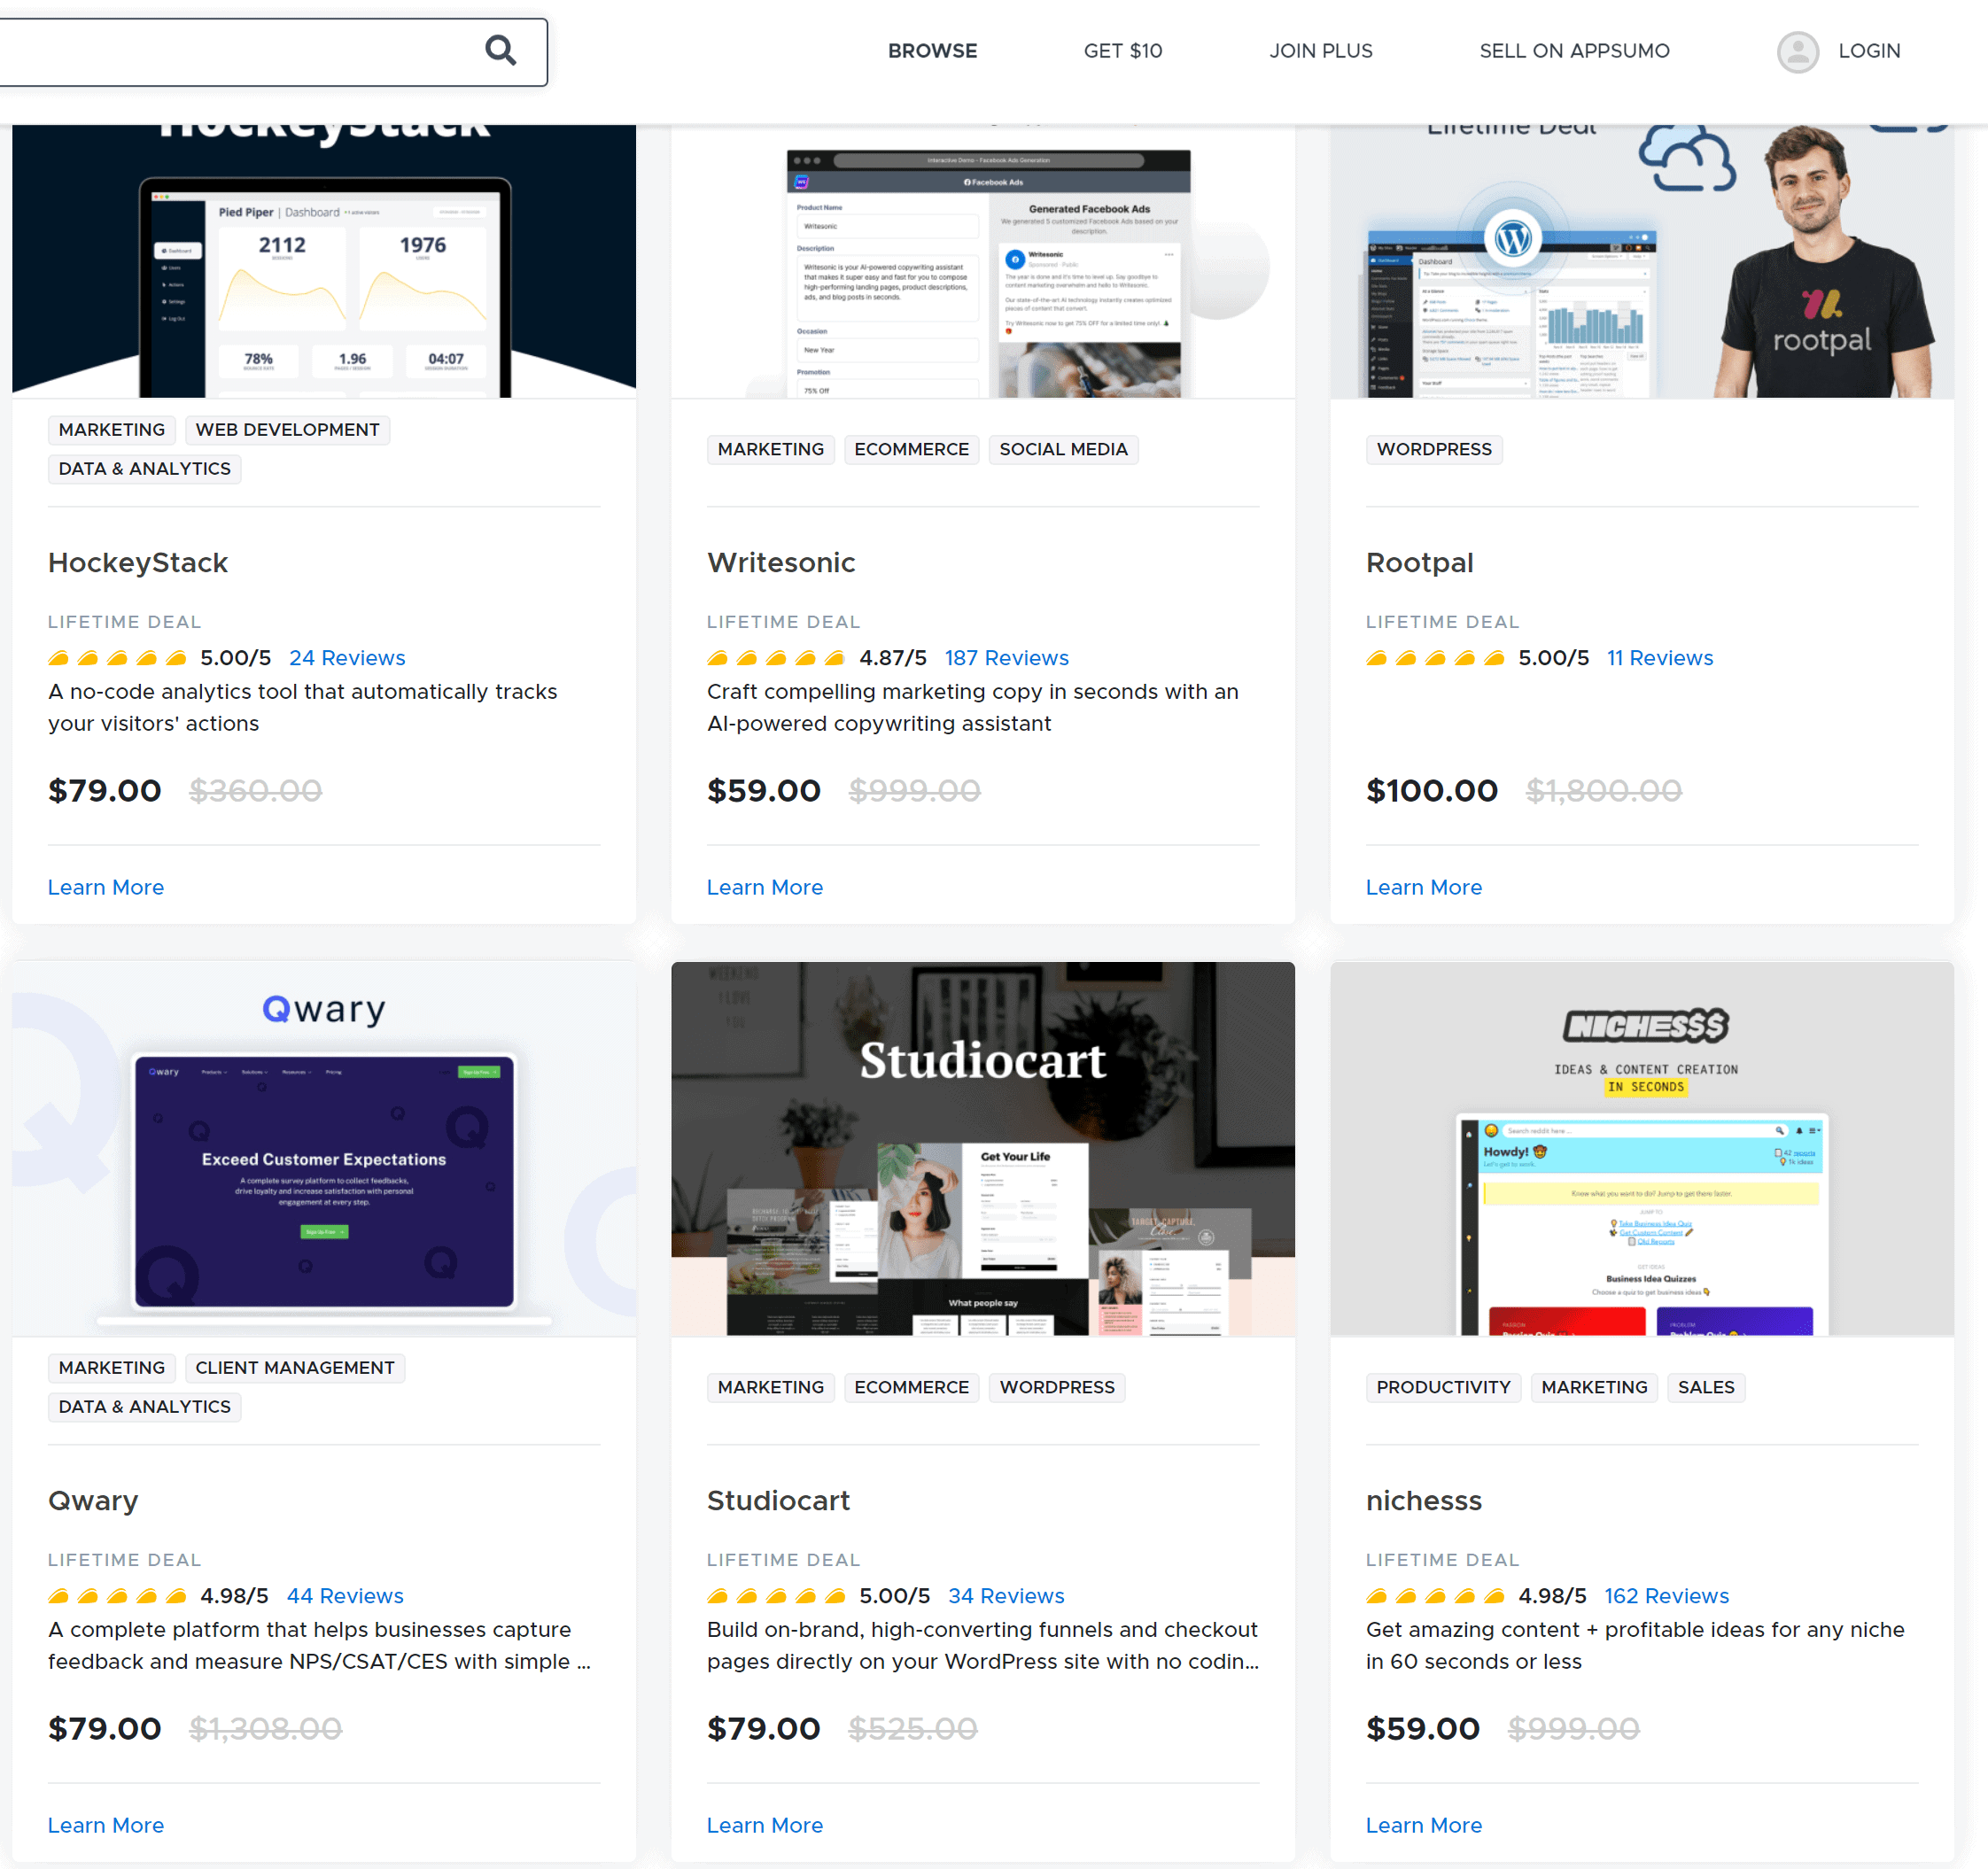Click Studiocart's taco rating icons
The width and height of the screenshot is (1988, 1869).
click(776, 1596)
